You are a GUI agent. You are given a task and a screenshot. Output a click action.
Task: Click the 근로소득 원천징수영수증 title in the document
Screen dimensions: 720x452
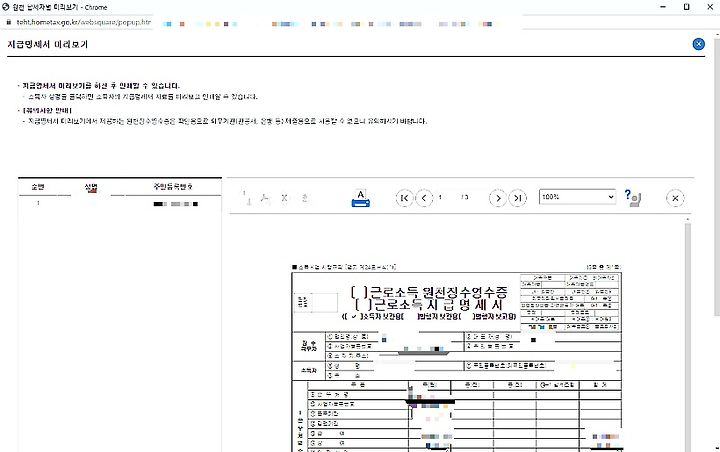(x=429, y=292)
